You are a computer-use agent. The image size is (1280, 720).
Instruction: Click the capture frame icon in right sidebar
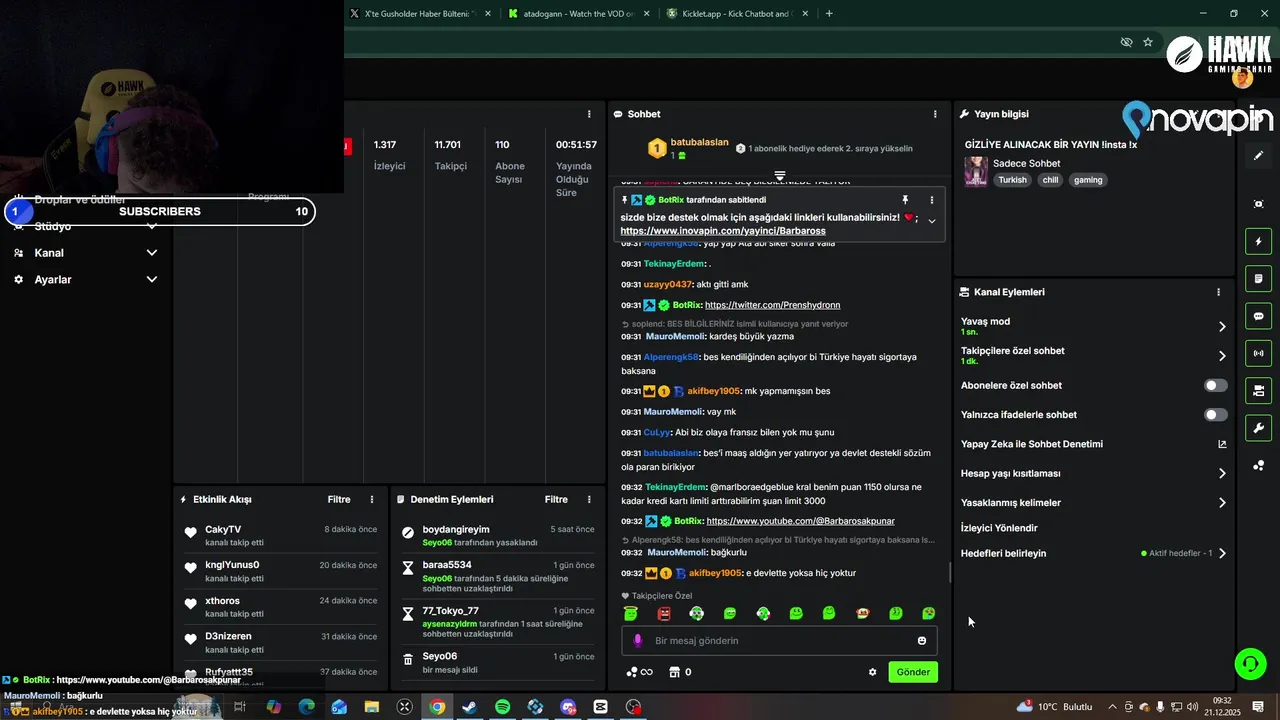tap(1258, 204)
